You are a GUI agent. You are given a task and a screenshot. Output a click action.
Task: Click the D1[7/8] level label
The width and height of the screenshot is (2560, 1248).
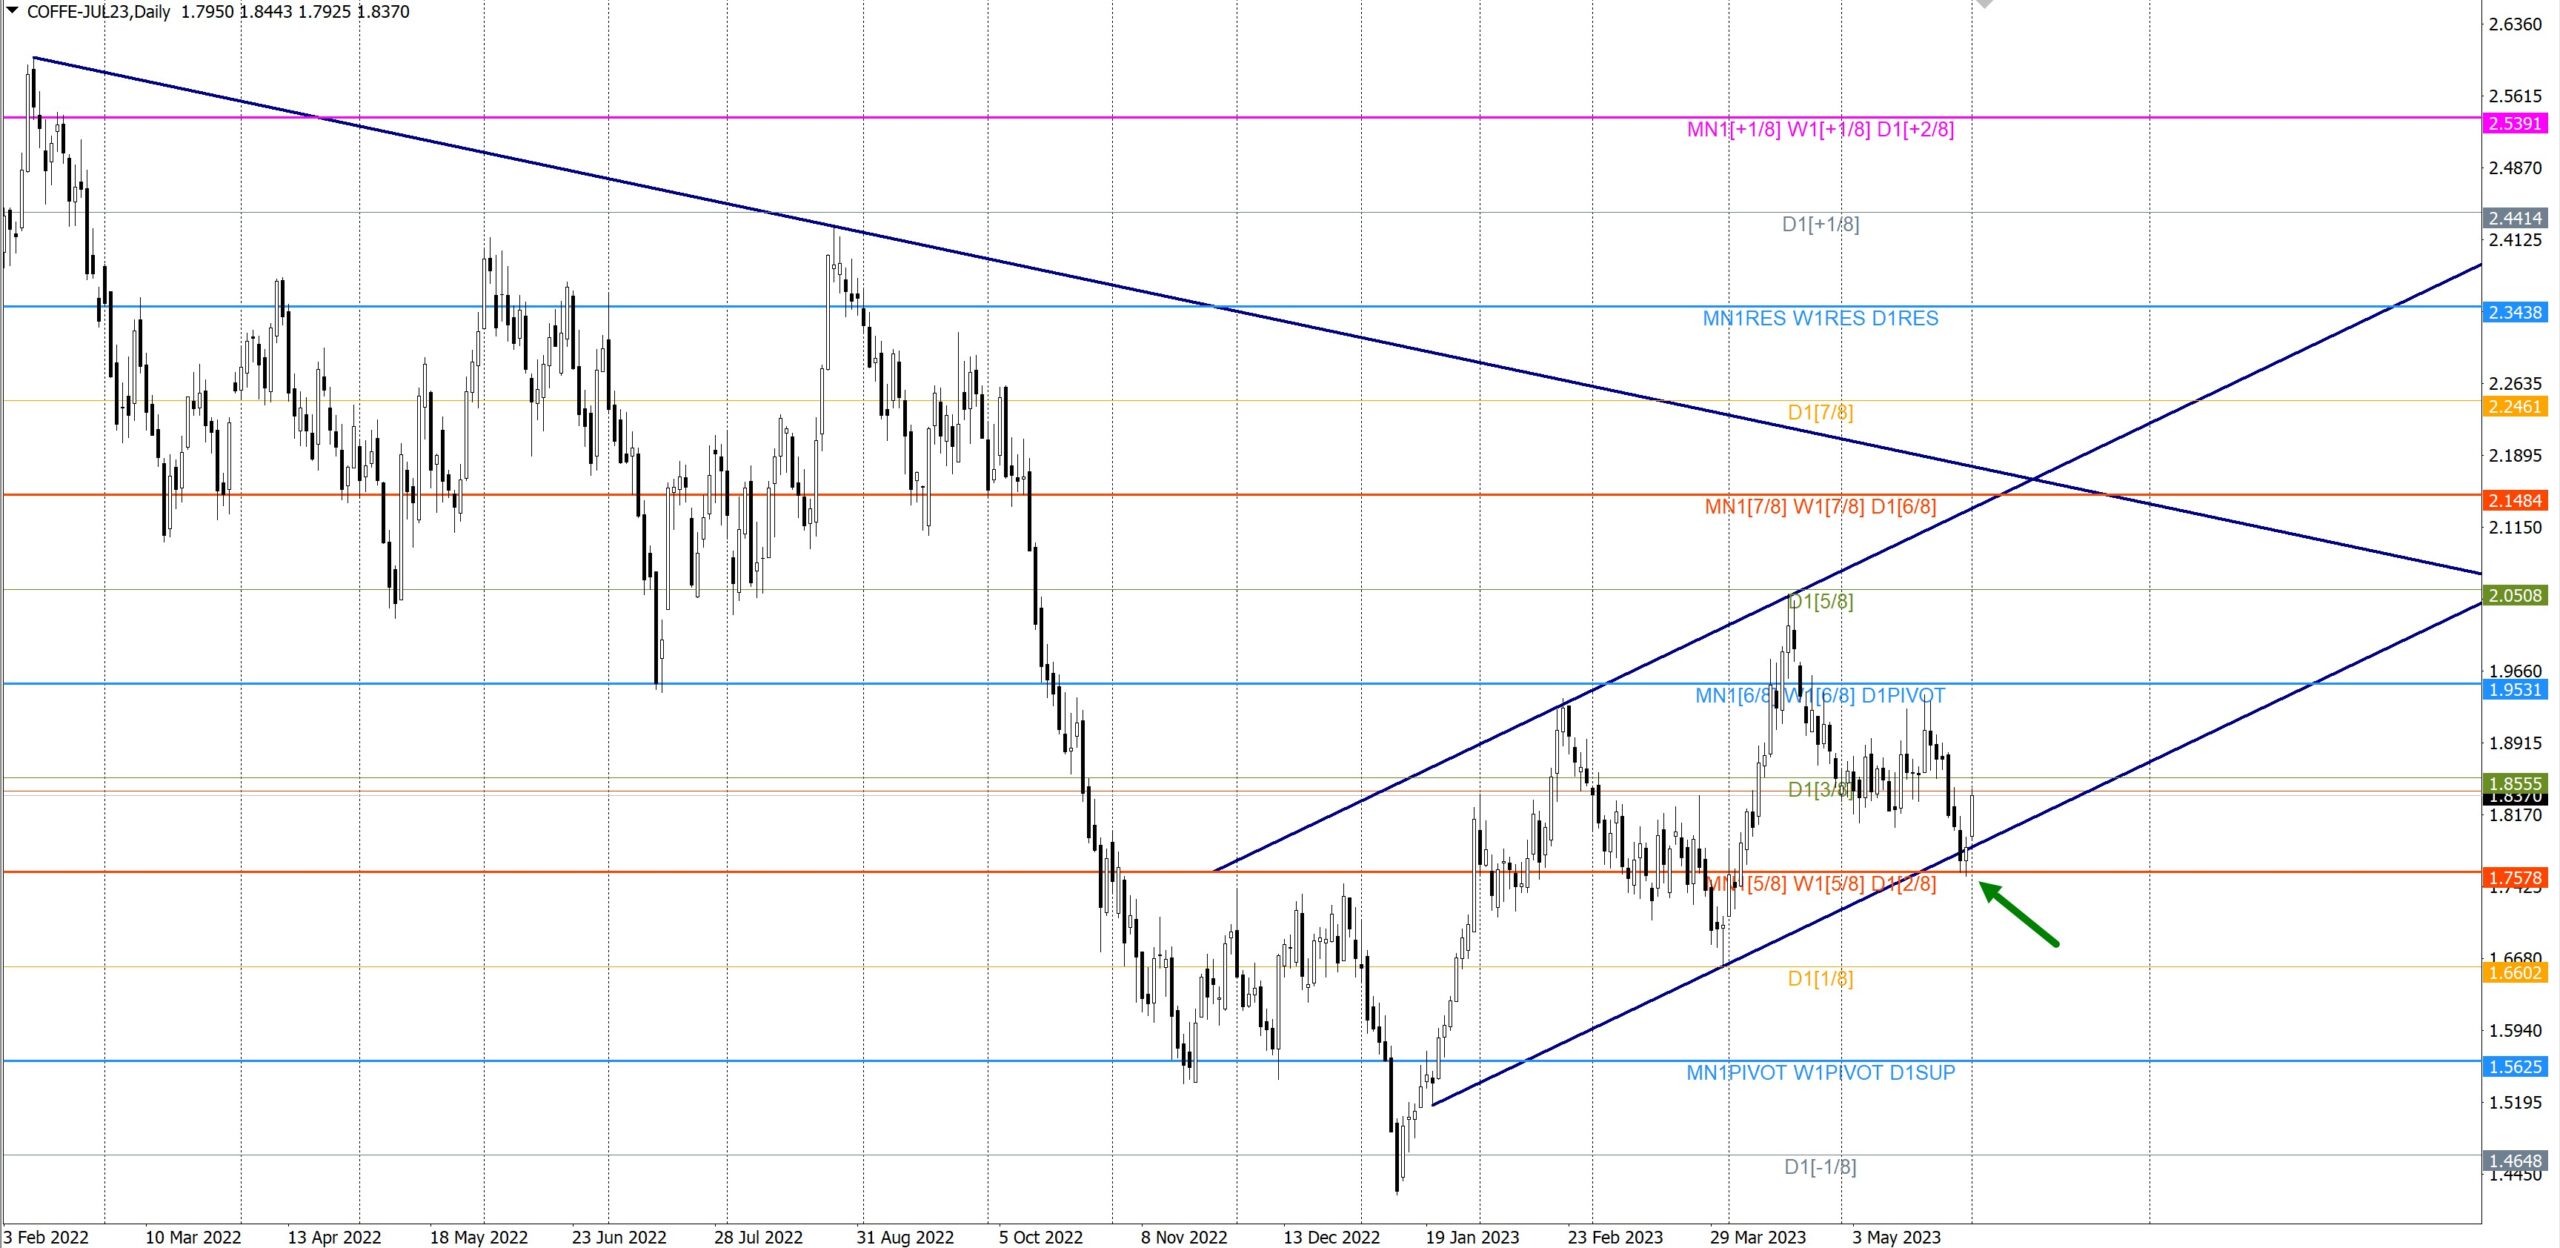[1820, 412]
